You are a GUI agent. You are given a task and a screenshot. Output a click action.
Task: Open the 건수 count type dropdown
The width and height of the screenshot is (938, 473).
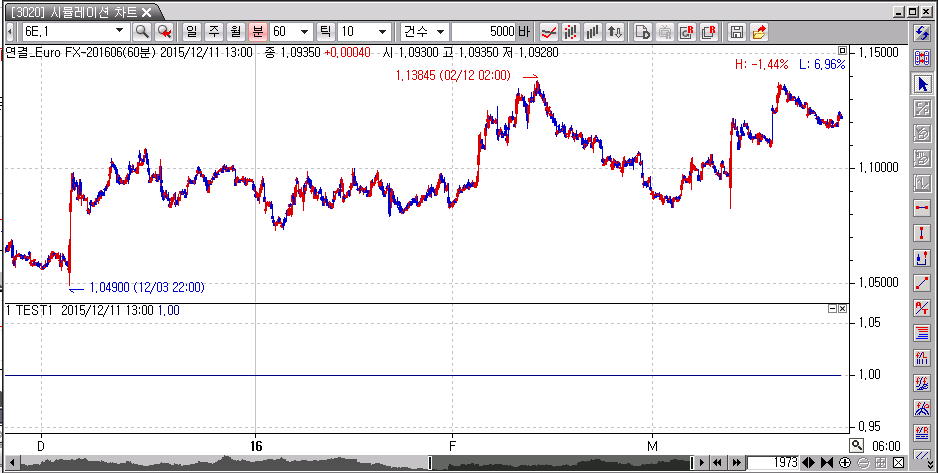click(x=440, y=32)
